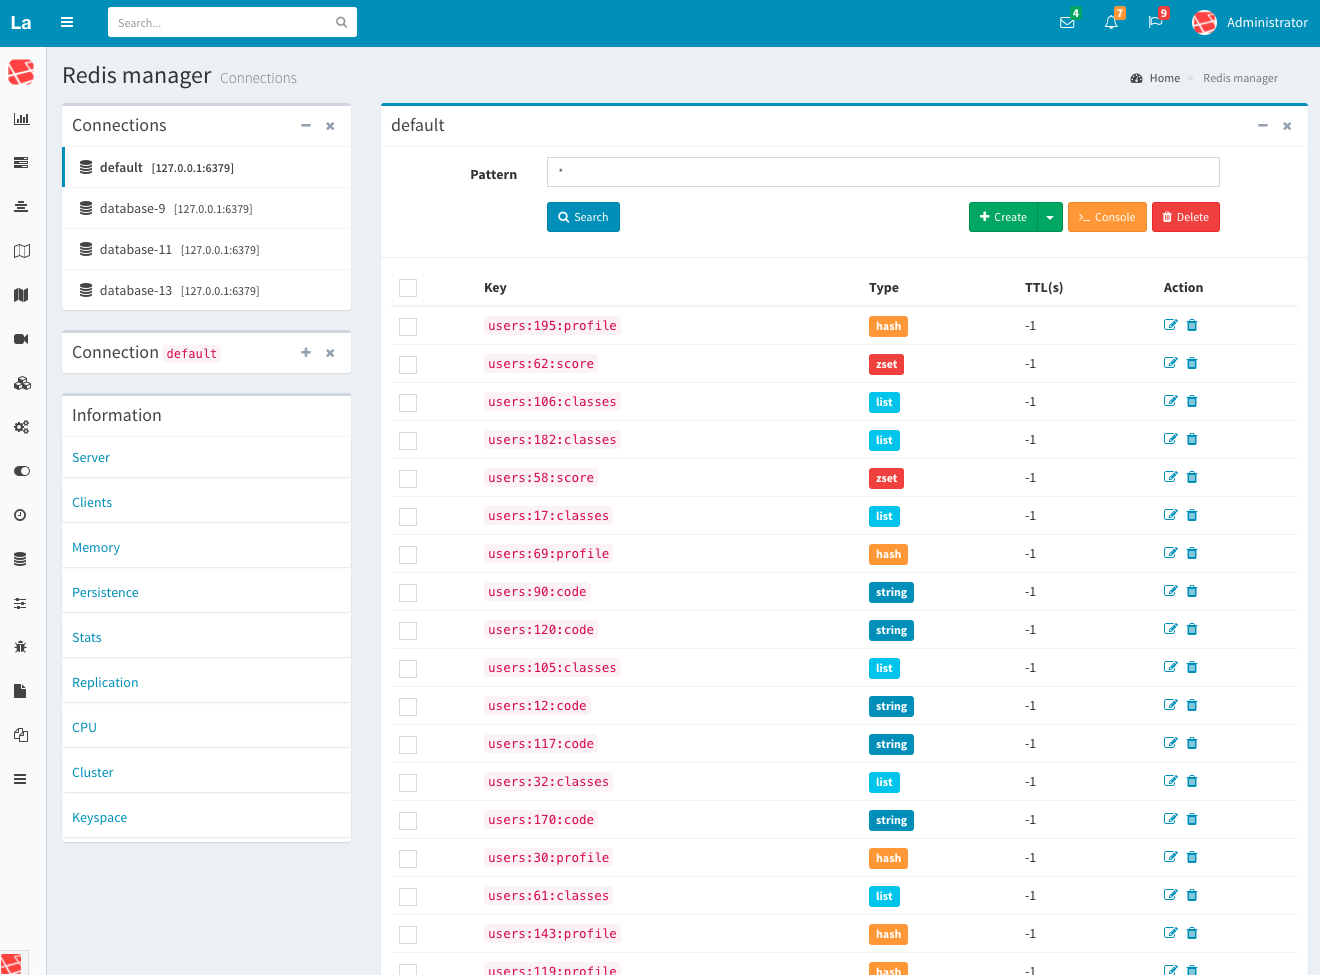1320x975 pixels.
Task: Edit the users:90:code key
Action: pos(1170,591)
